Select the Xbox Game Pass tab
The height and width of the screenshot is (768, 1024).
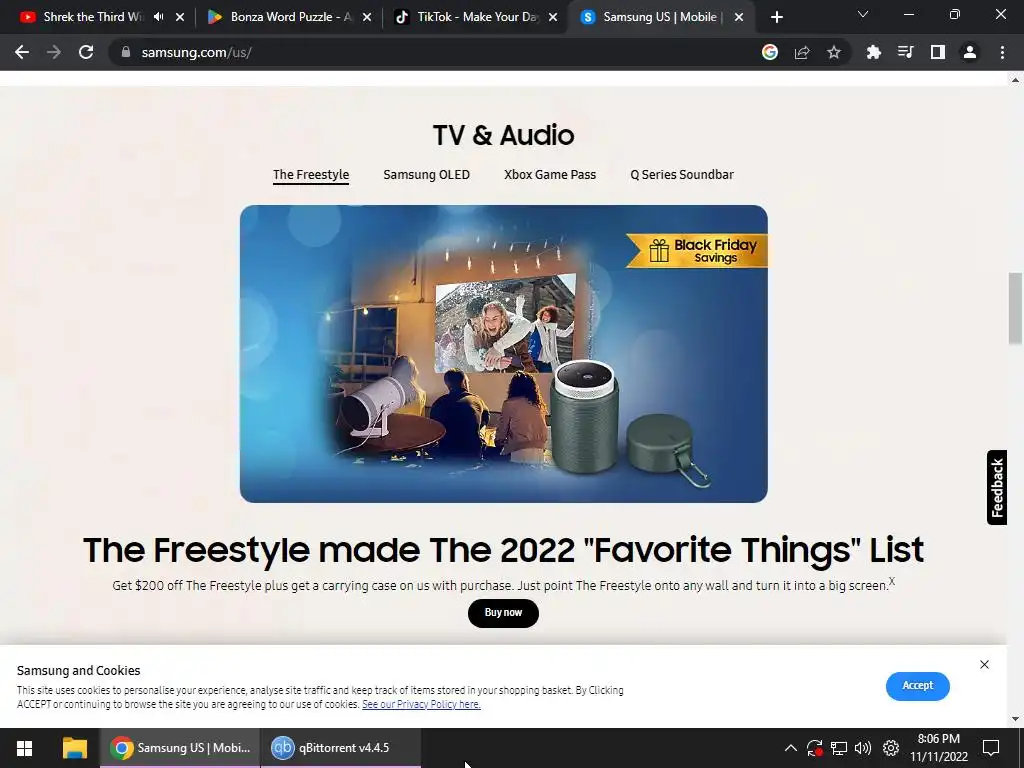(x=550, y=174)
